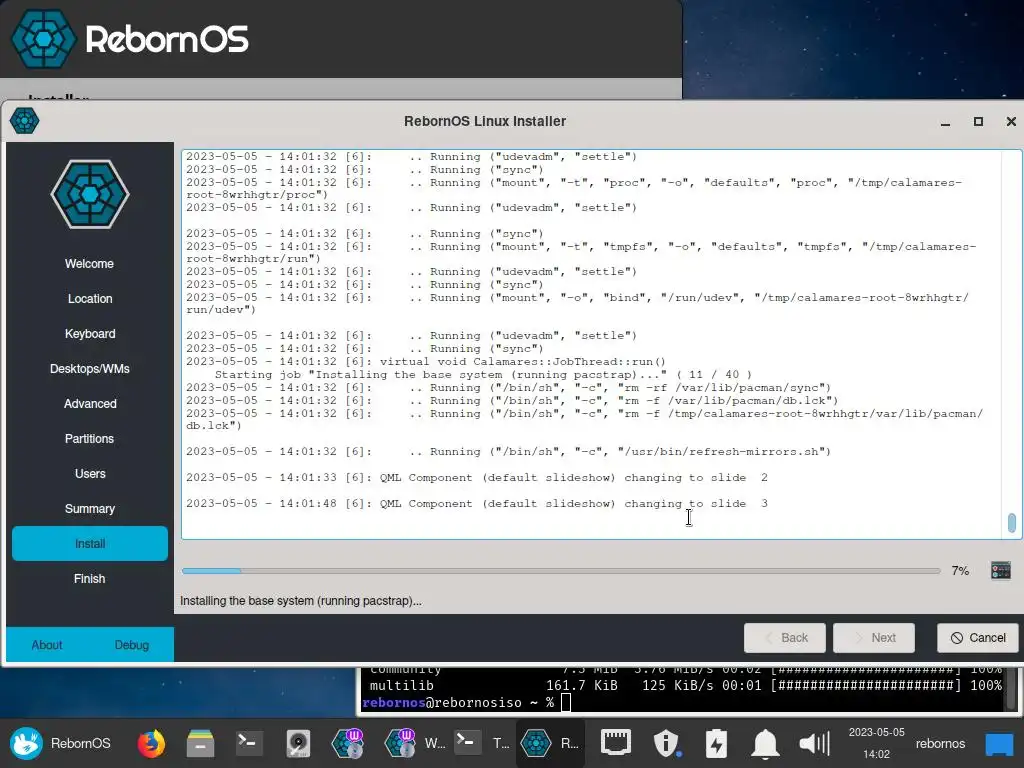The width and height of the screenshot is (1024, 768).
Task: Open the security shield tray icon
Action: 666,743
